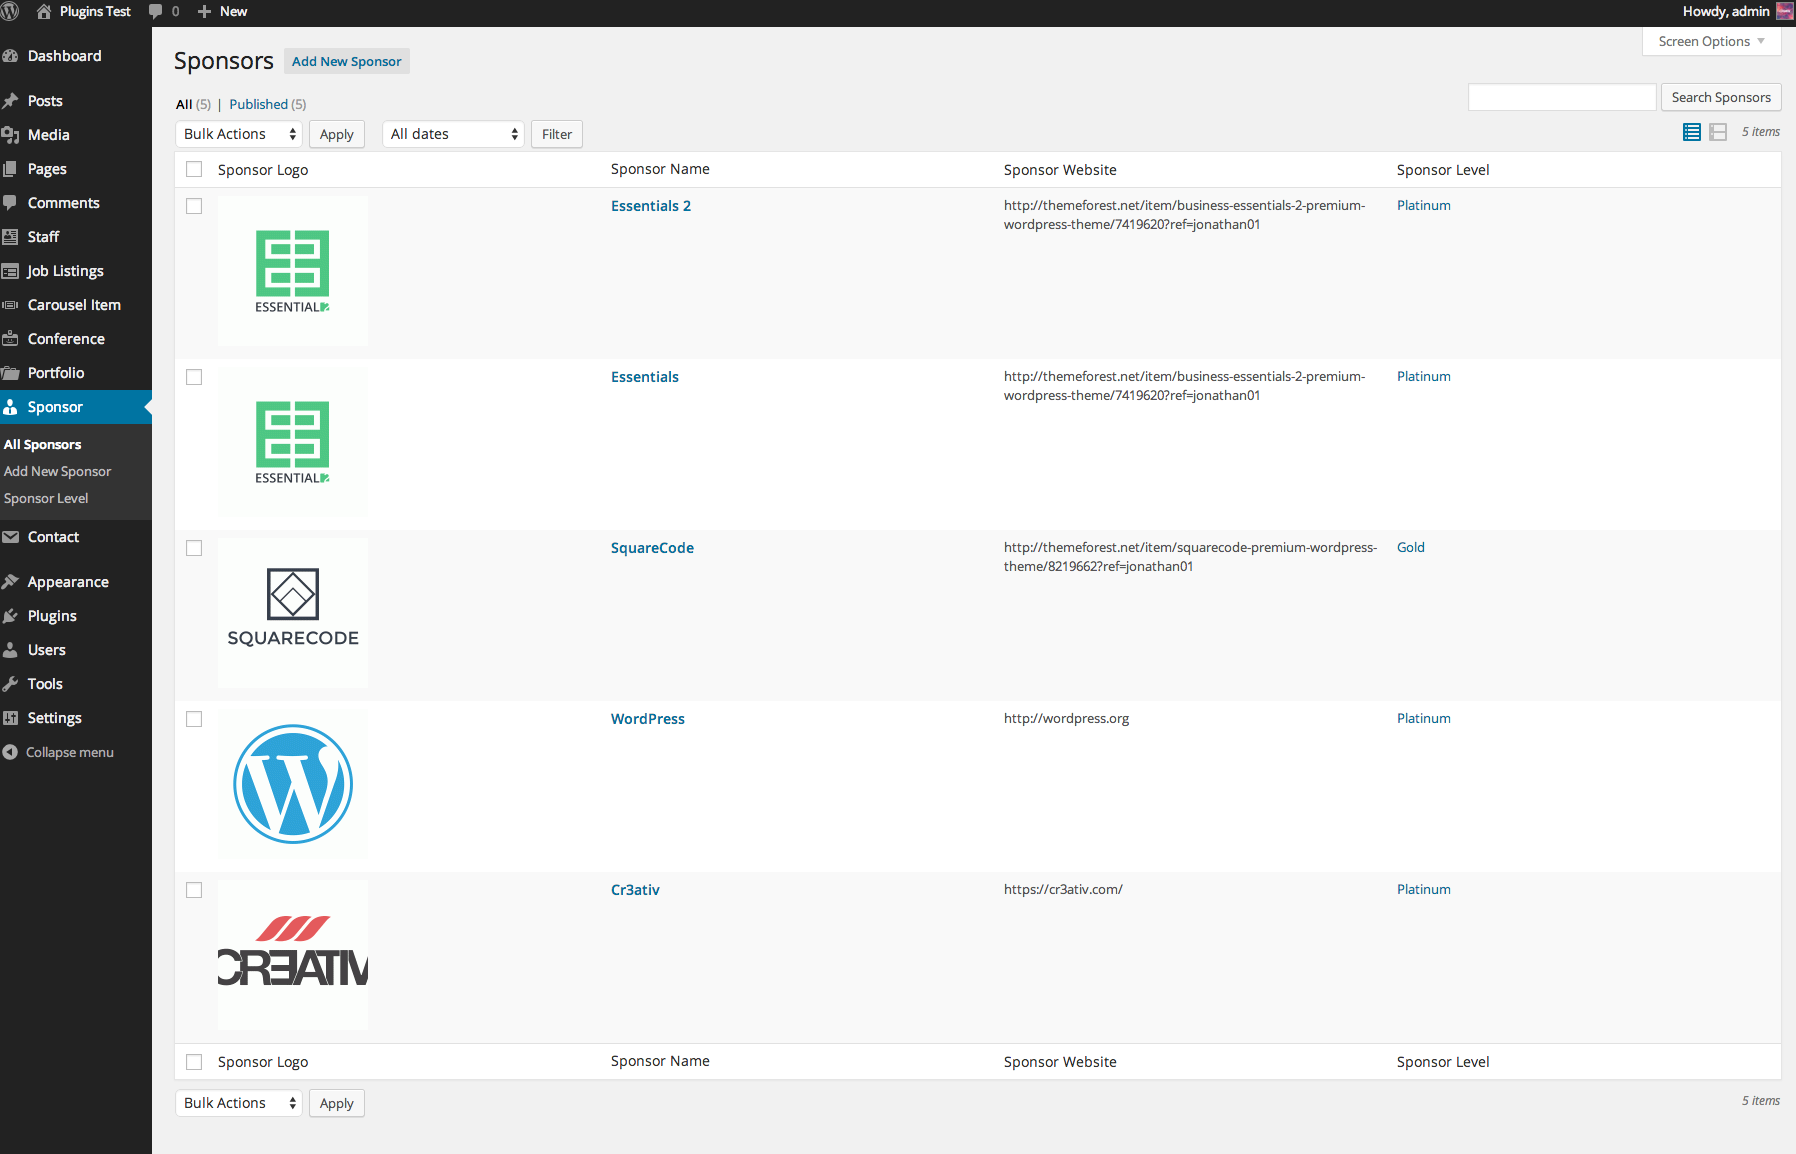This screenshot has width=1796, height=1154.
Task: Click the Carousel Item sidebar icon
Action: pyautogui.click(x=11, y=305)
